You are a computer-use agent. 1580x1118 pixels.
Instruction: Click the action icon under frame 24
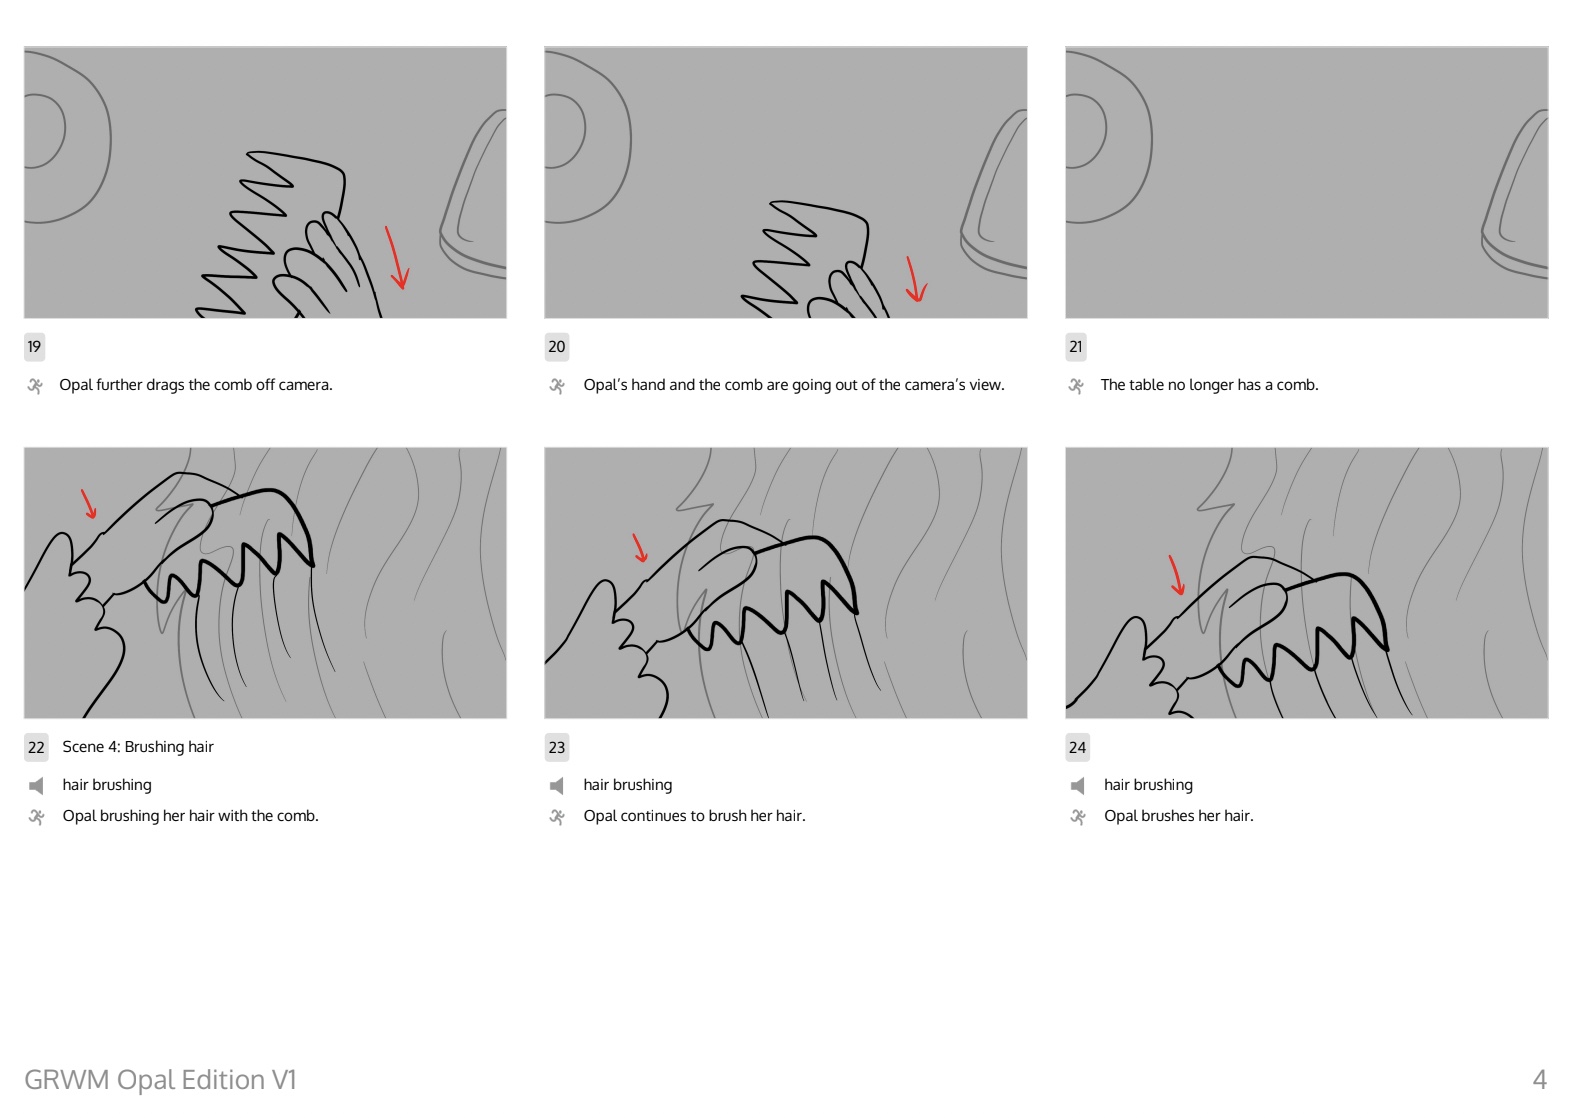[1077, 817]
